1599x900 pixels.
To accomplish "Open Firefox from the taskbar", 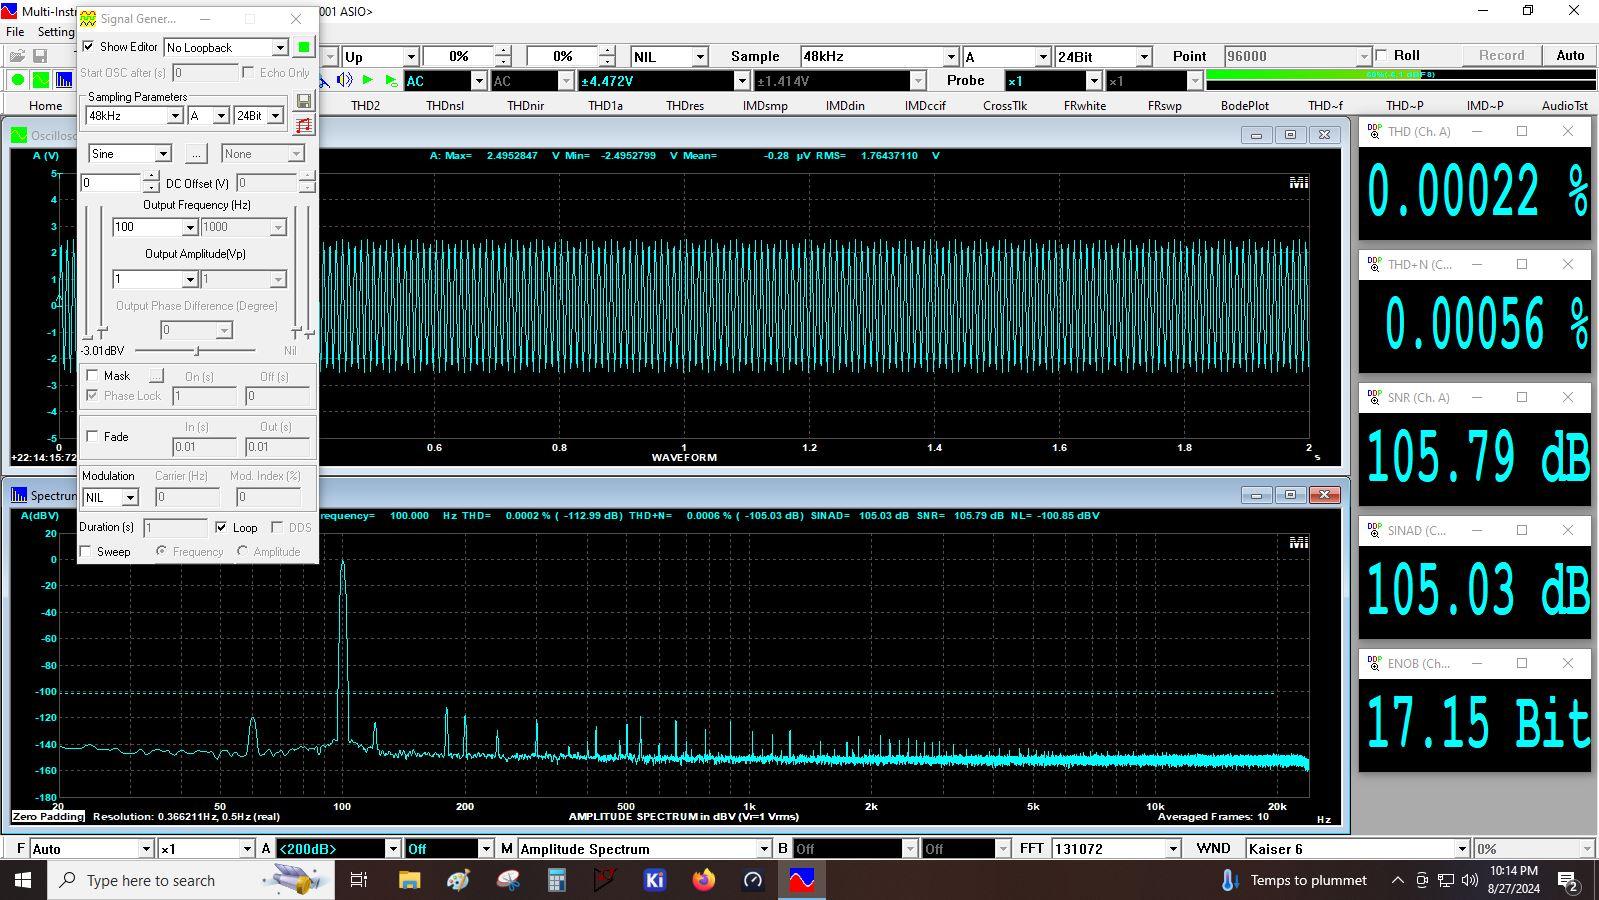I will 704,880.
